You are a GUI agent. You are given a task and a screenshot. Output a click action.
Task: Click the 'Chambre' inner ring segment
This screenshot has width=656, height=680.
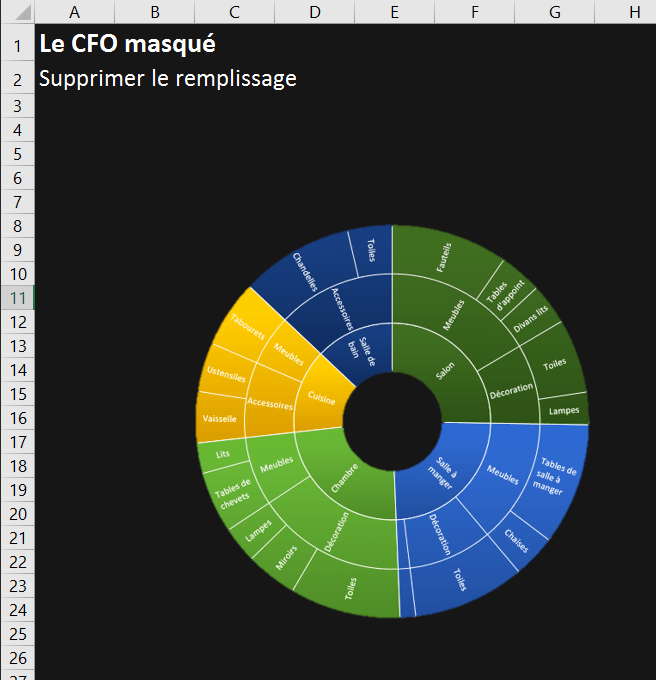[x=343, y=476]
